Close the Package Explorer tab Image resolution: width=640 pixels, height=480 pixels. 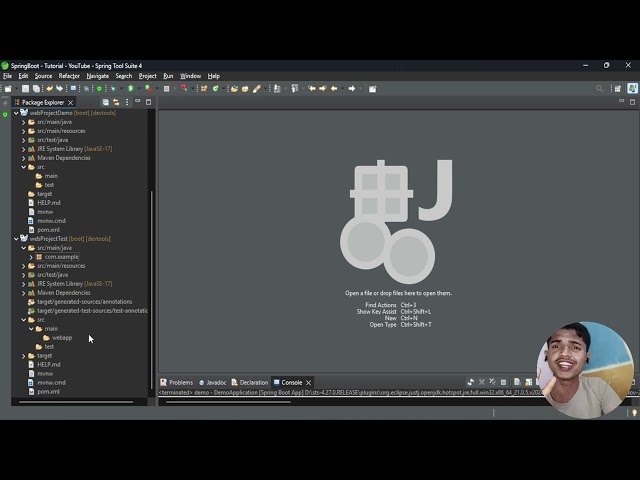(71, 102)
